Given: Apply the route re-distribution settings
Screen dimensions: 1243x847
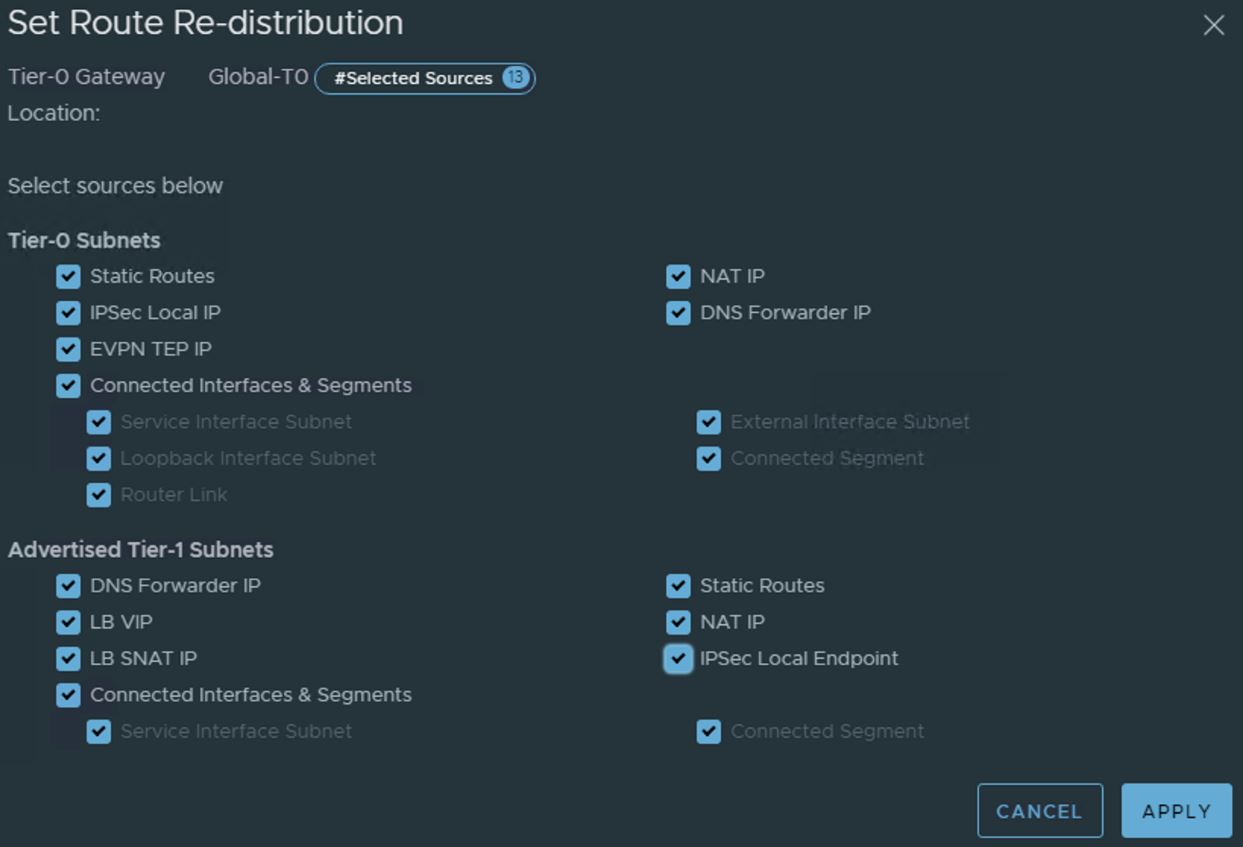Looking at the screenshot, I should [x=1176, y=811].
